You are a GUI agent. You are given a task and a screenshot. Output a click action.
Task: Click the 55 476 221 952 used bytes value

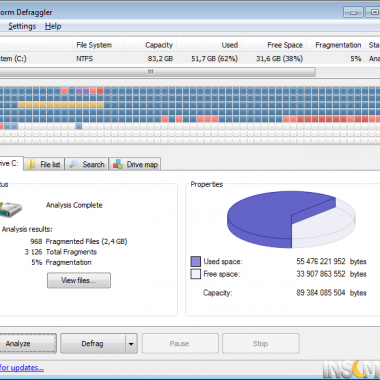(x=321, y=261)
